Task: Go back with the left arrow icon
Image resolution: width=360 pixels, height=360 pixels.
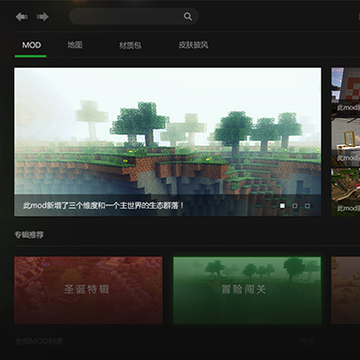Action: (x=21, y=17)
